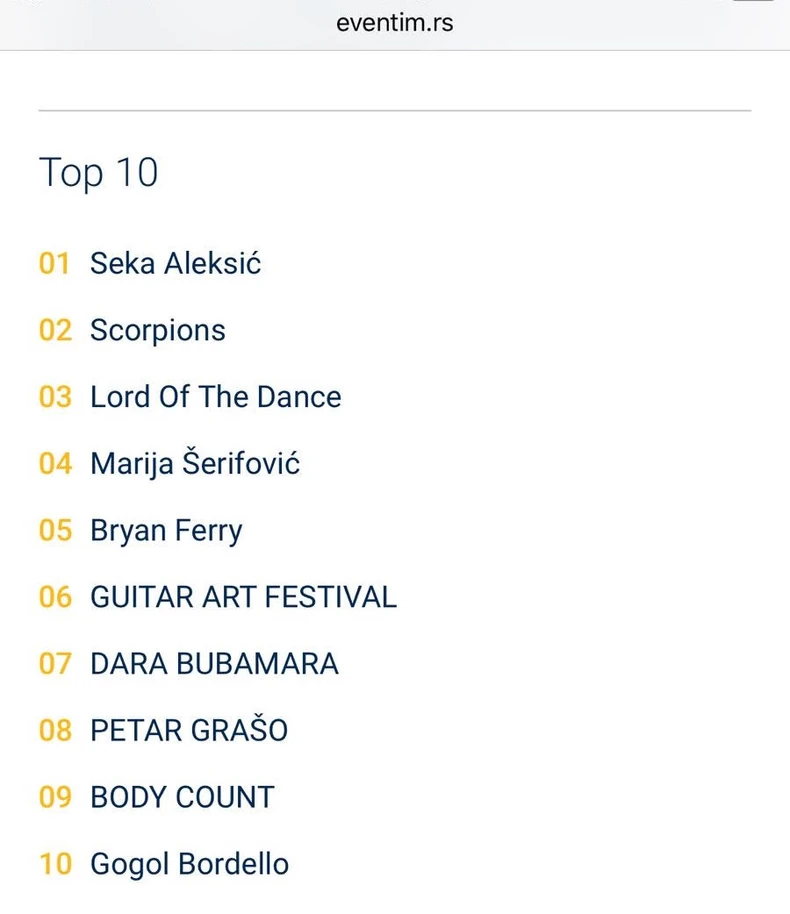The image size is (790, 914).
Task: Open the GUITAR ART FESTIVAL page
Action: point(243,597)
